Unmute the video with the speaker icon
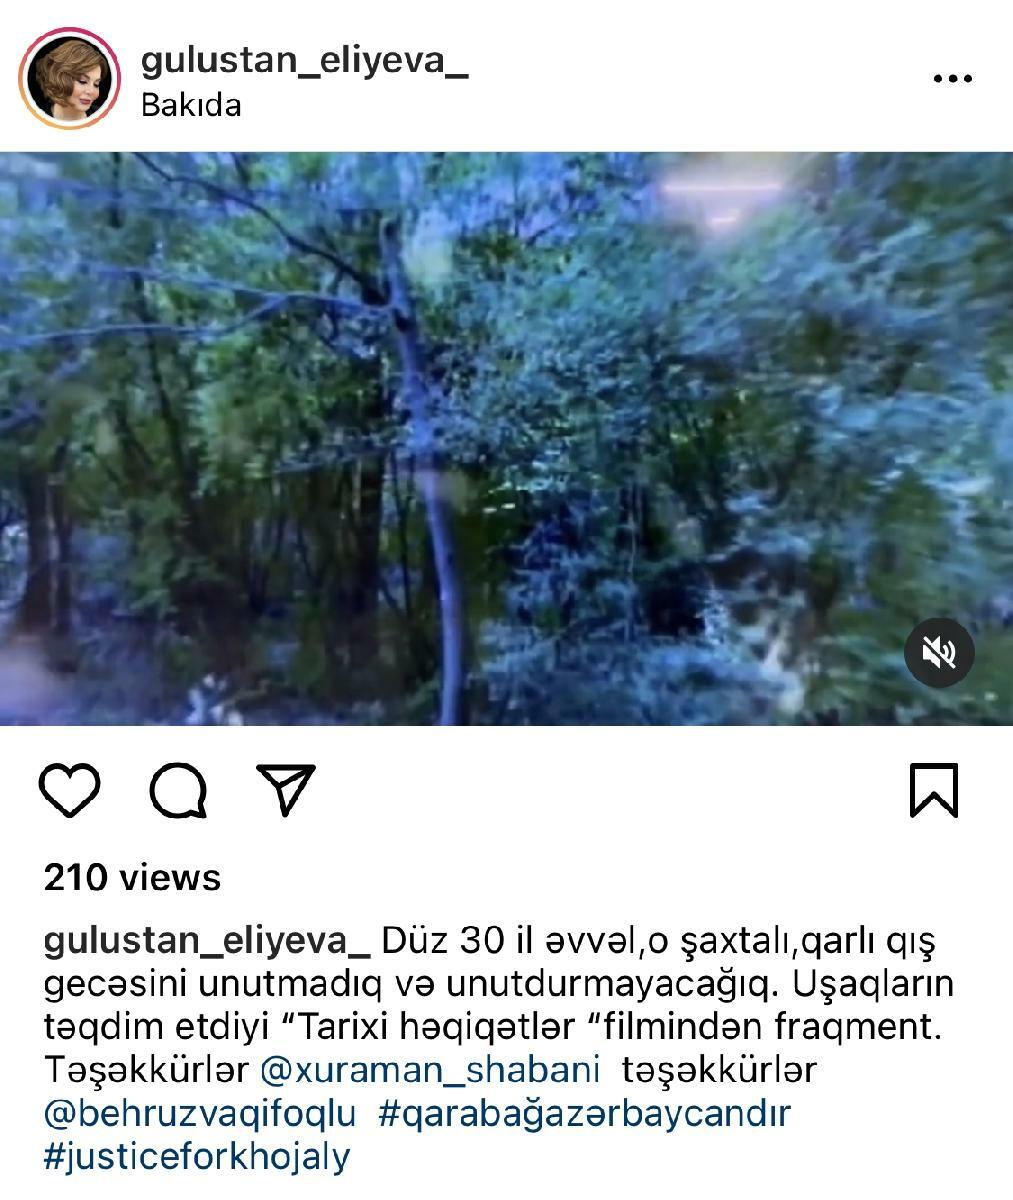1013x1200 pixels. (x=939, y=653)
